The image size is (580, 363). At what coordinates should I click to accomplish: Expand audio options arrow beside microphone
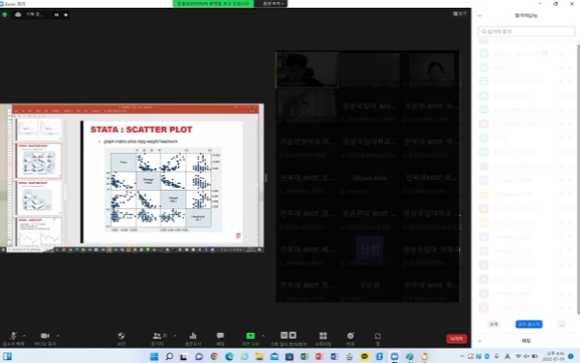point(24,336)
